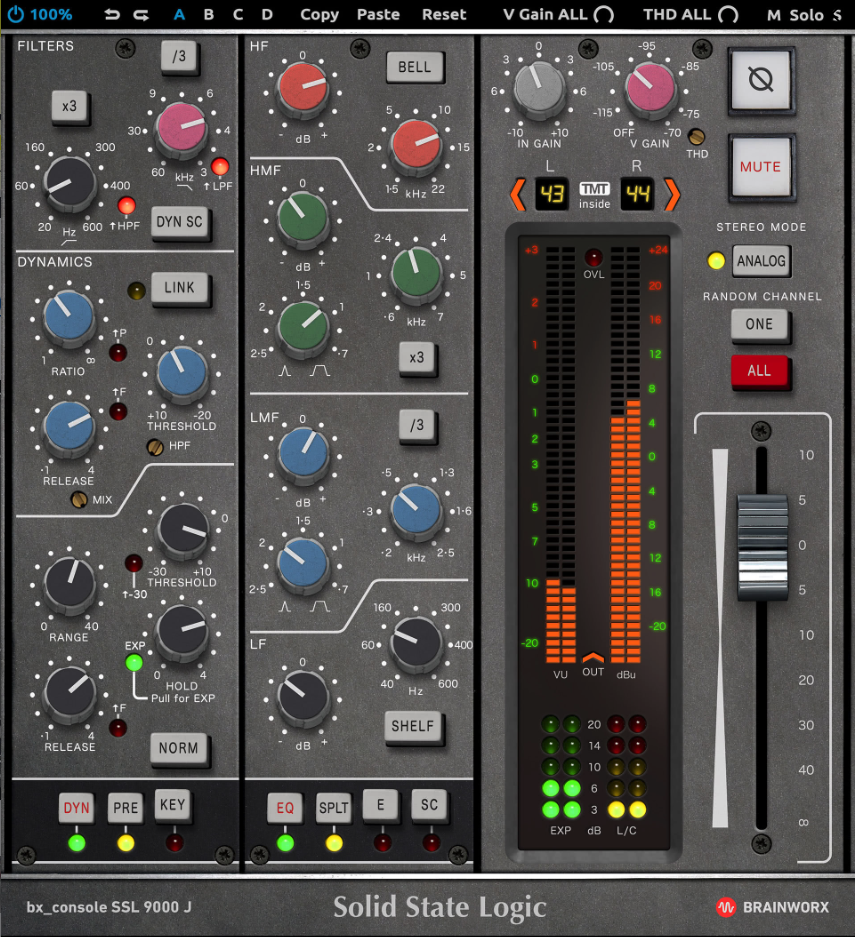Viewport: 855px width, 937px height.
Task: Click the NORM button in Dynamics section
Action: [x=179, y=749]
